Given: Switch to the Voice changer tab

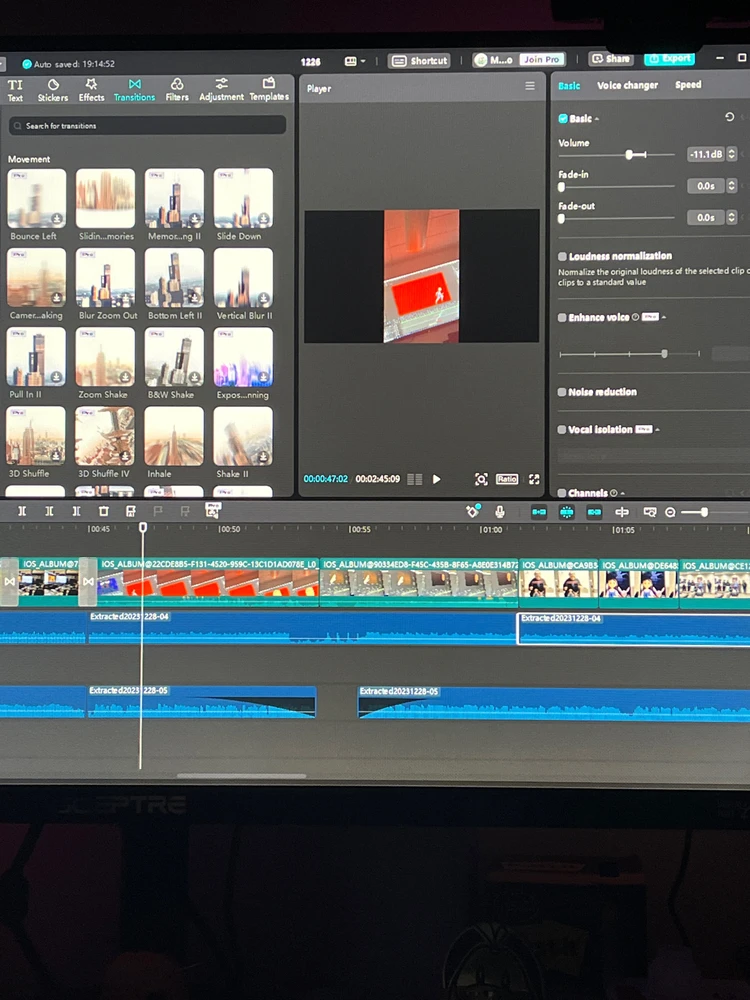Looking at the screenshot, I should 627,86.
